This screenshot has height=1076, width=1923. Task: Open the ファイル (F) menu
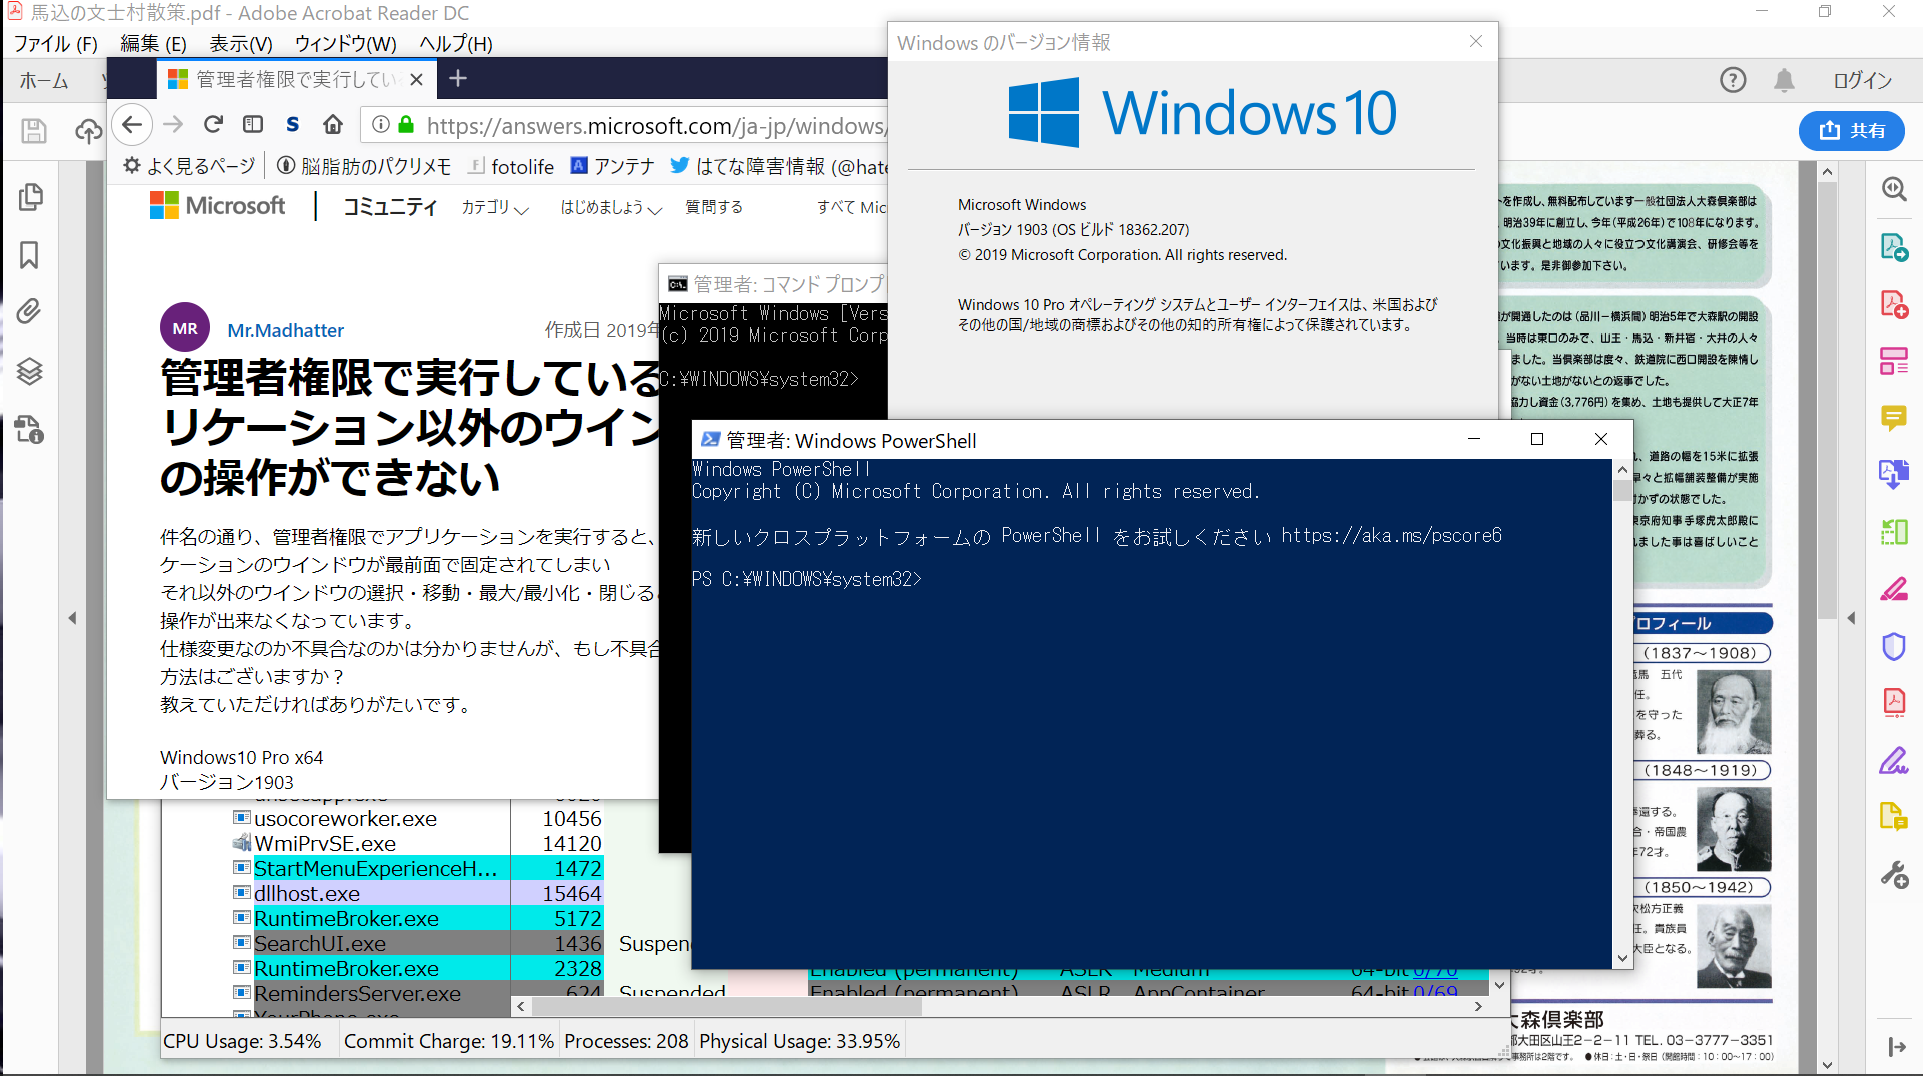(56, 44)
